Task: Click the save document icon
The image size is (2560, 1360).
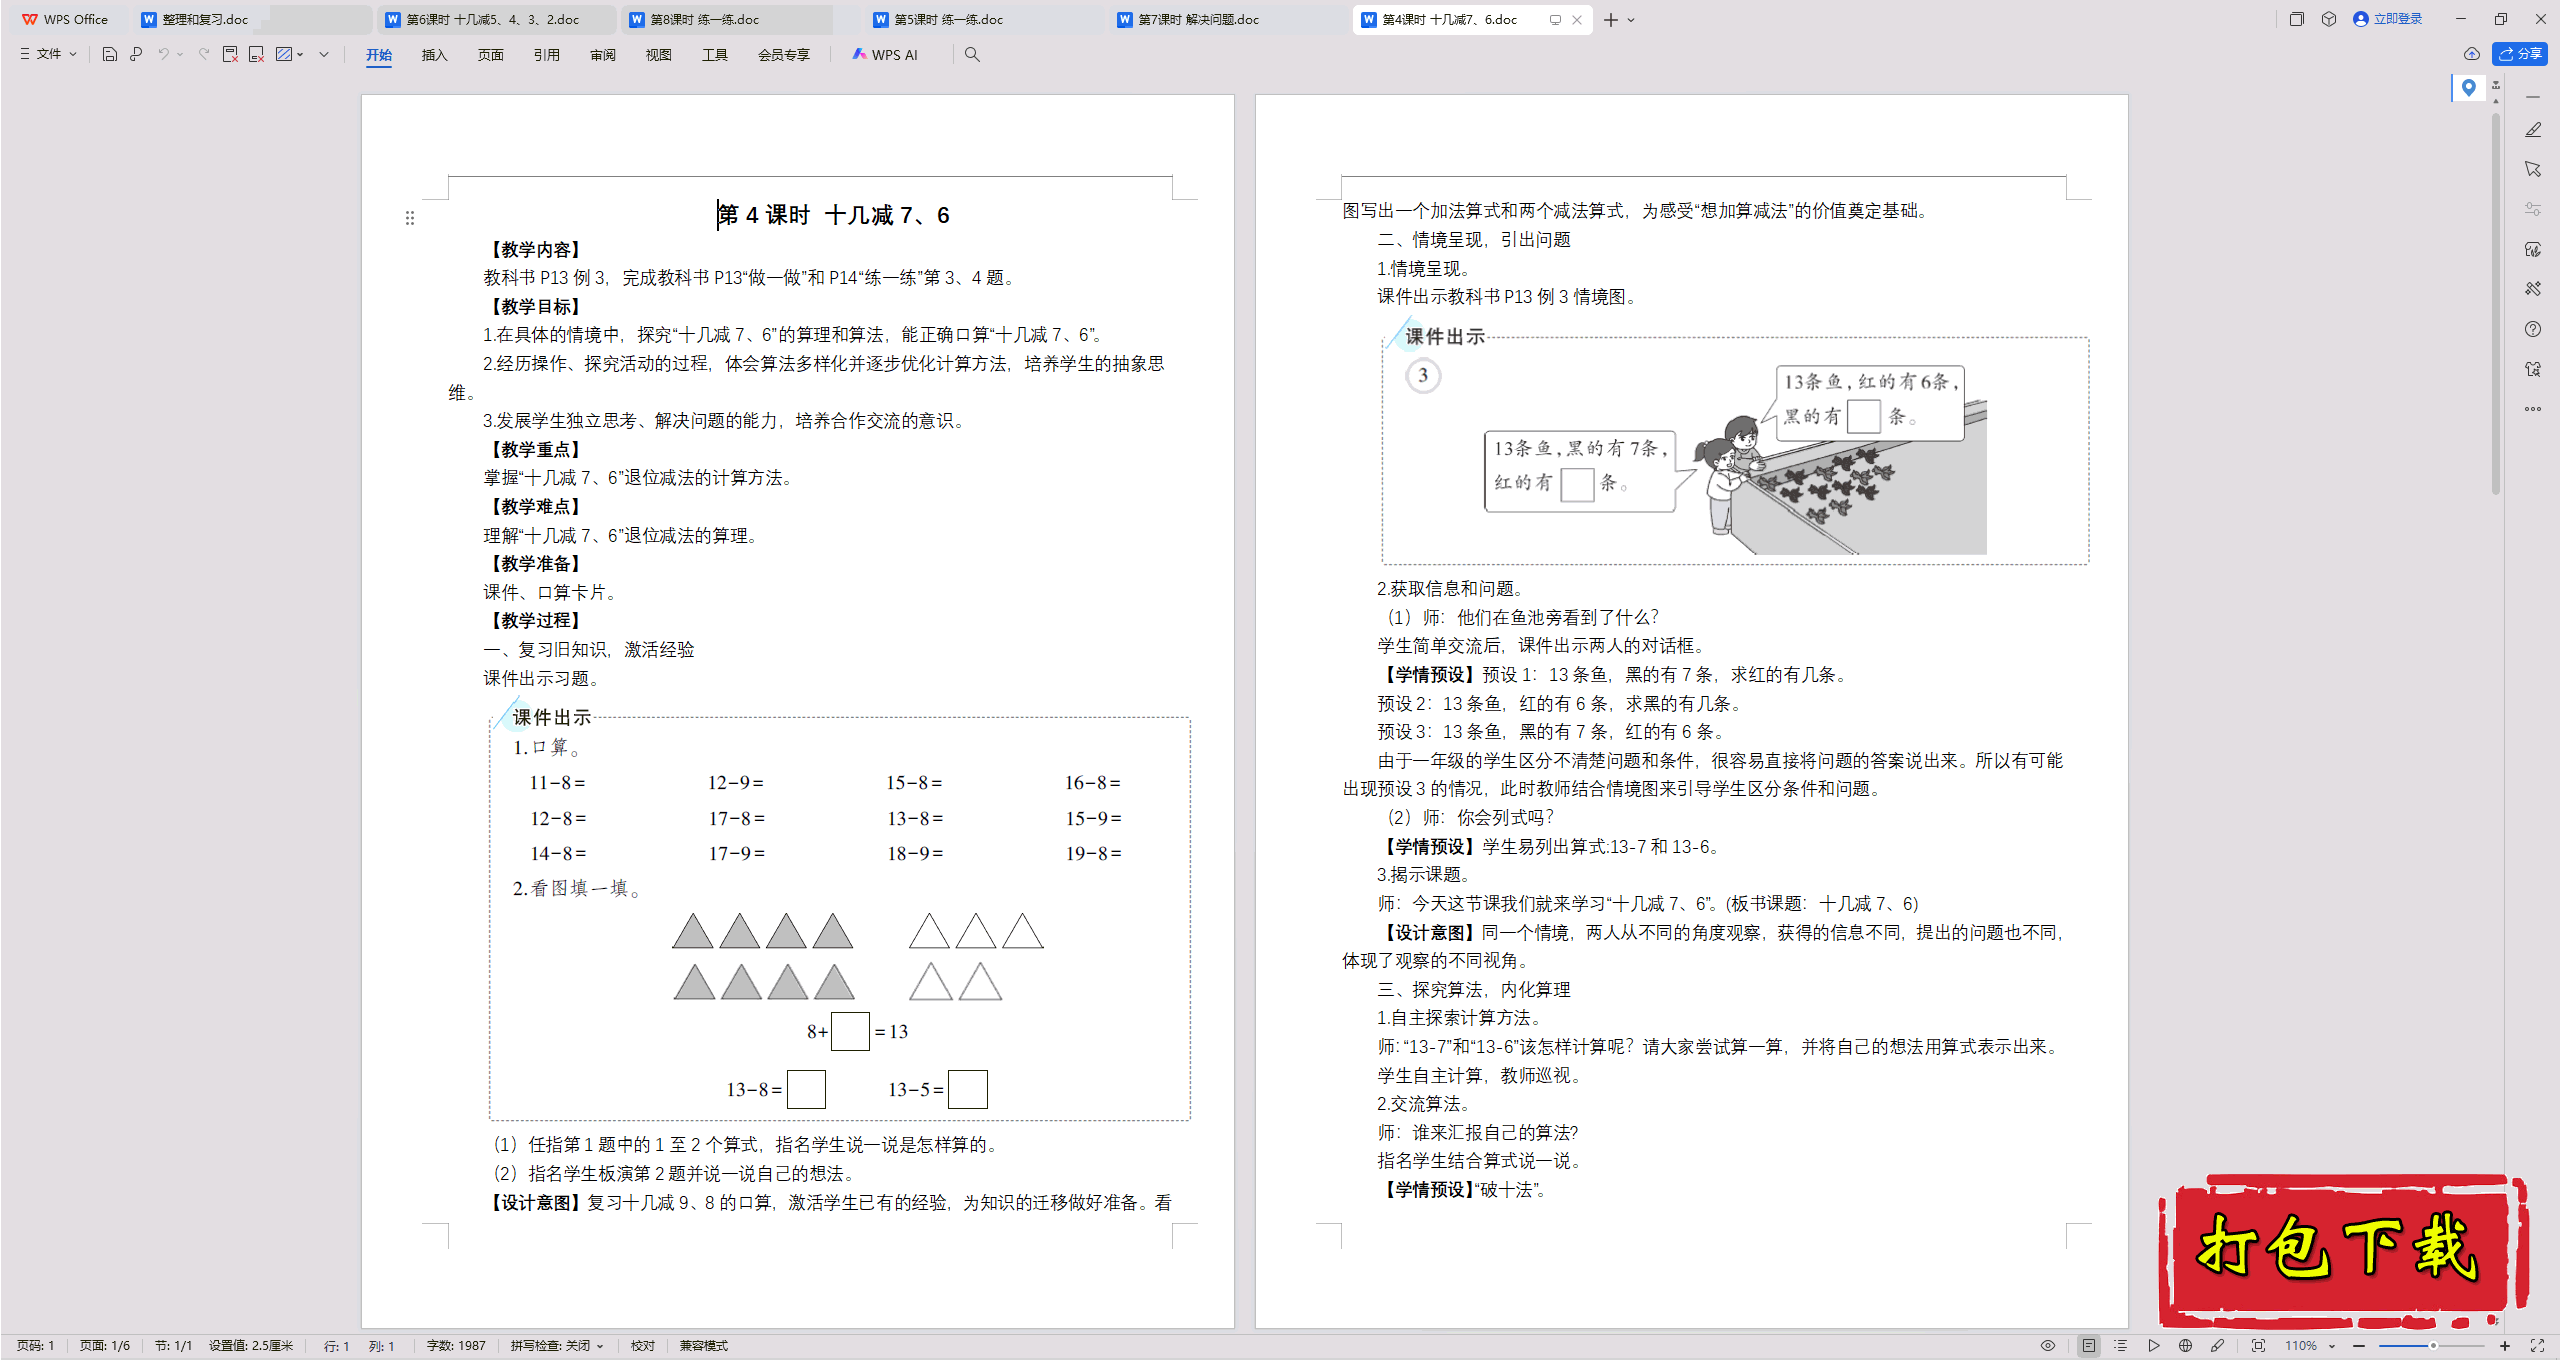Action: click(x=110, y=54)
